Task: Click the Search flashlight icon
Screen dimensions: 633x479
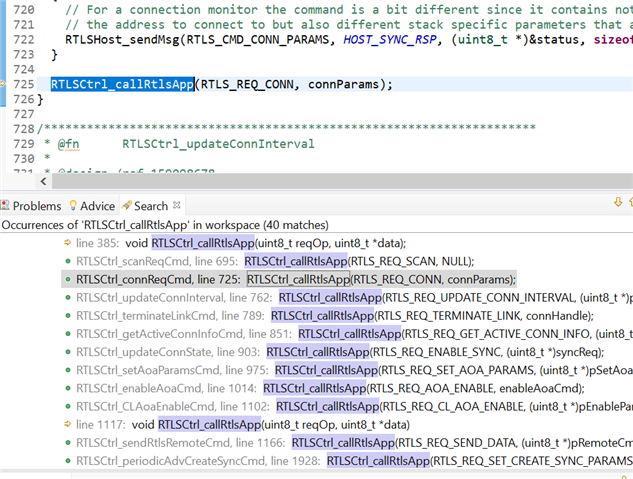Action: 126,205
